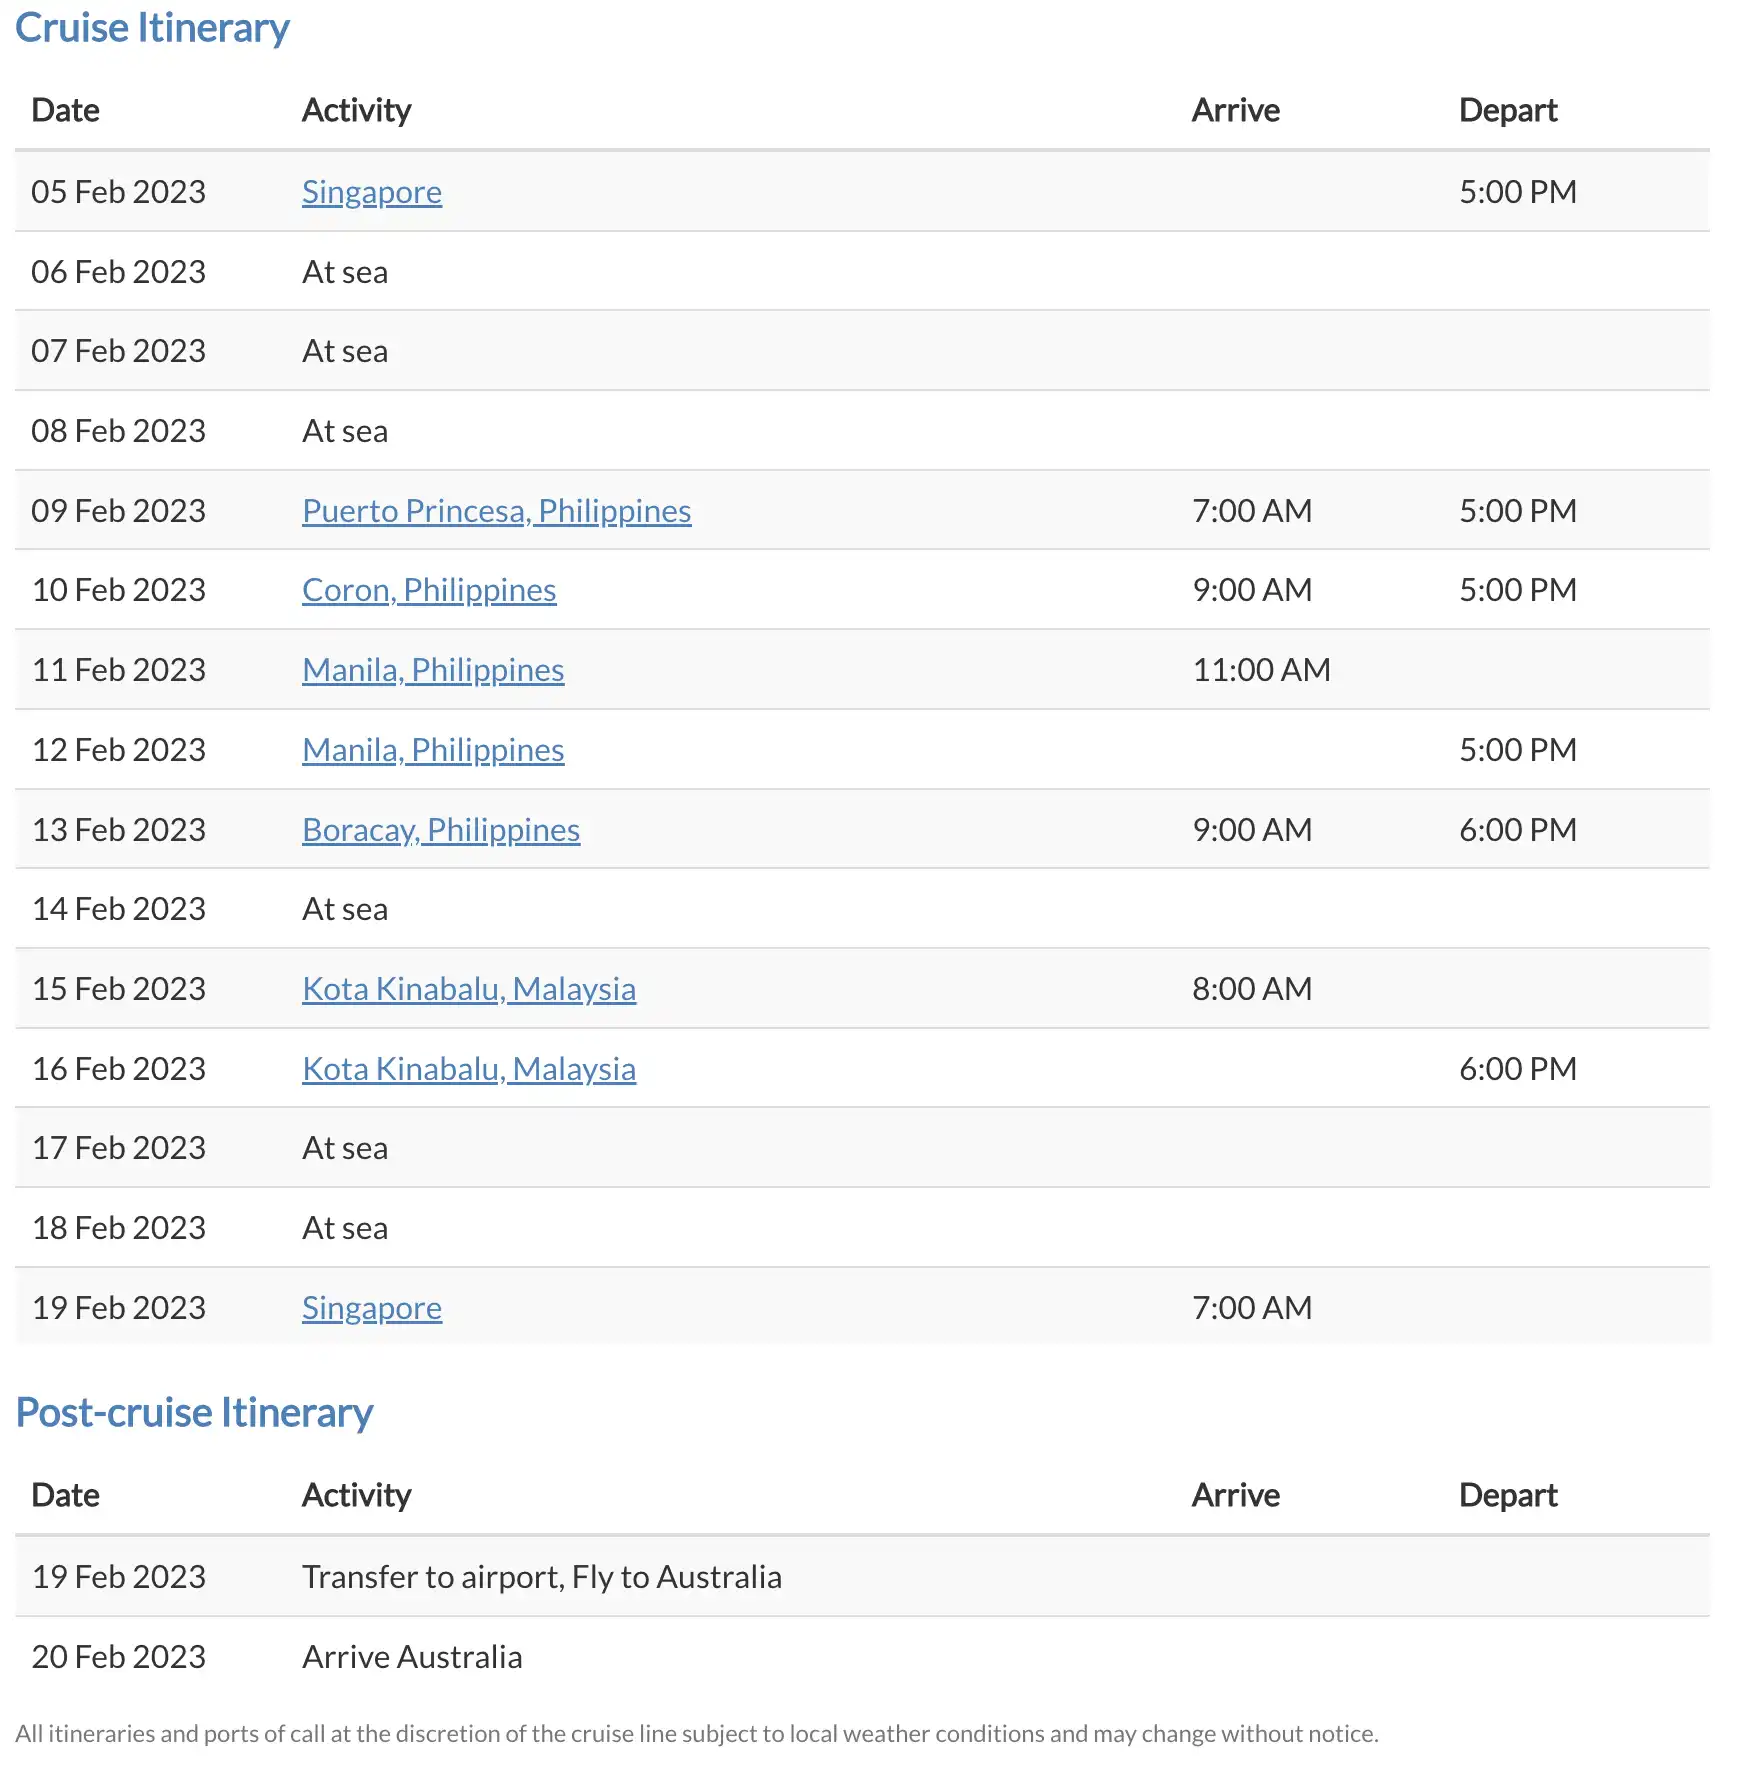
Task: Click Transfer to airport, Fly to Australia
Action: 541,1577
